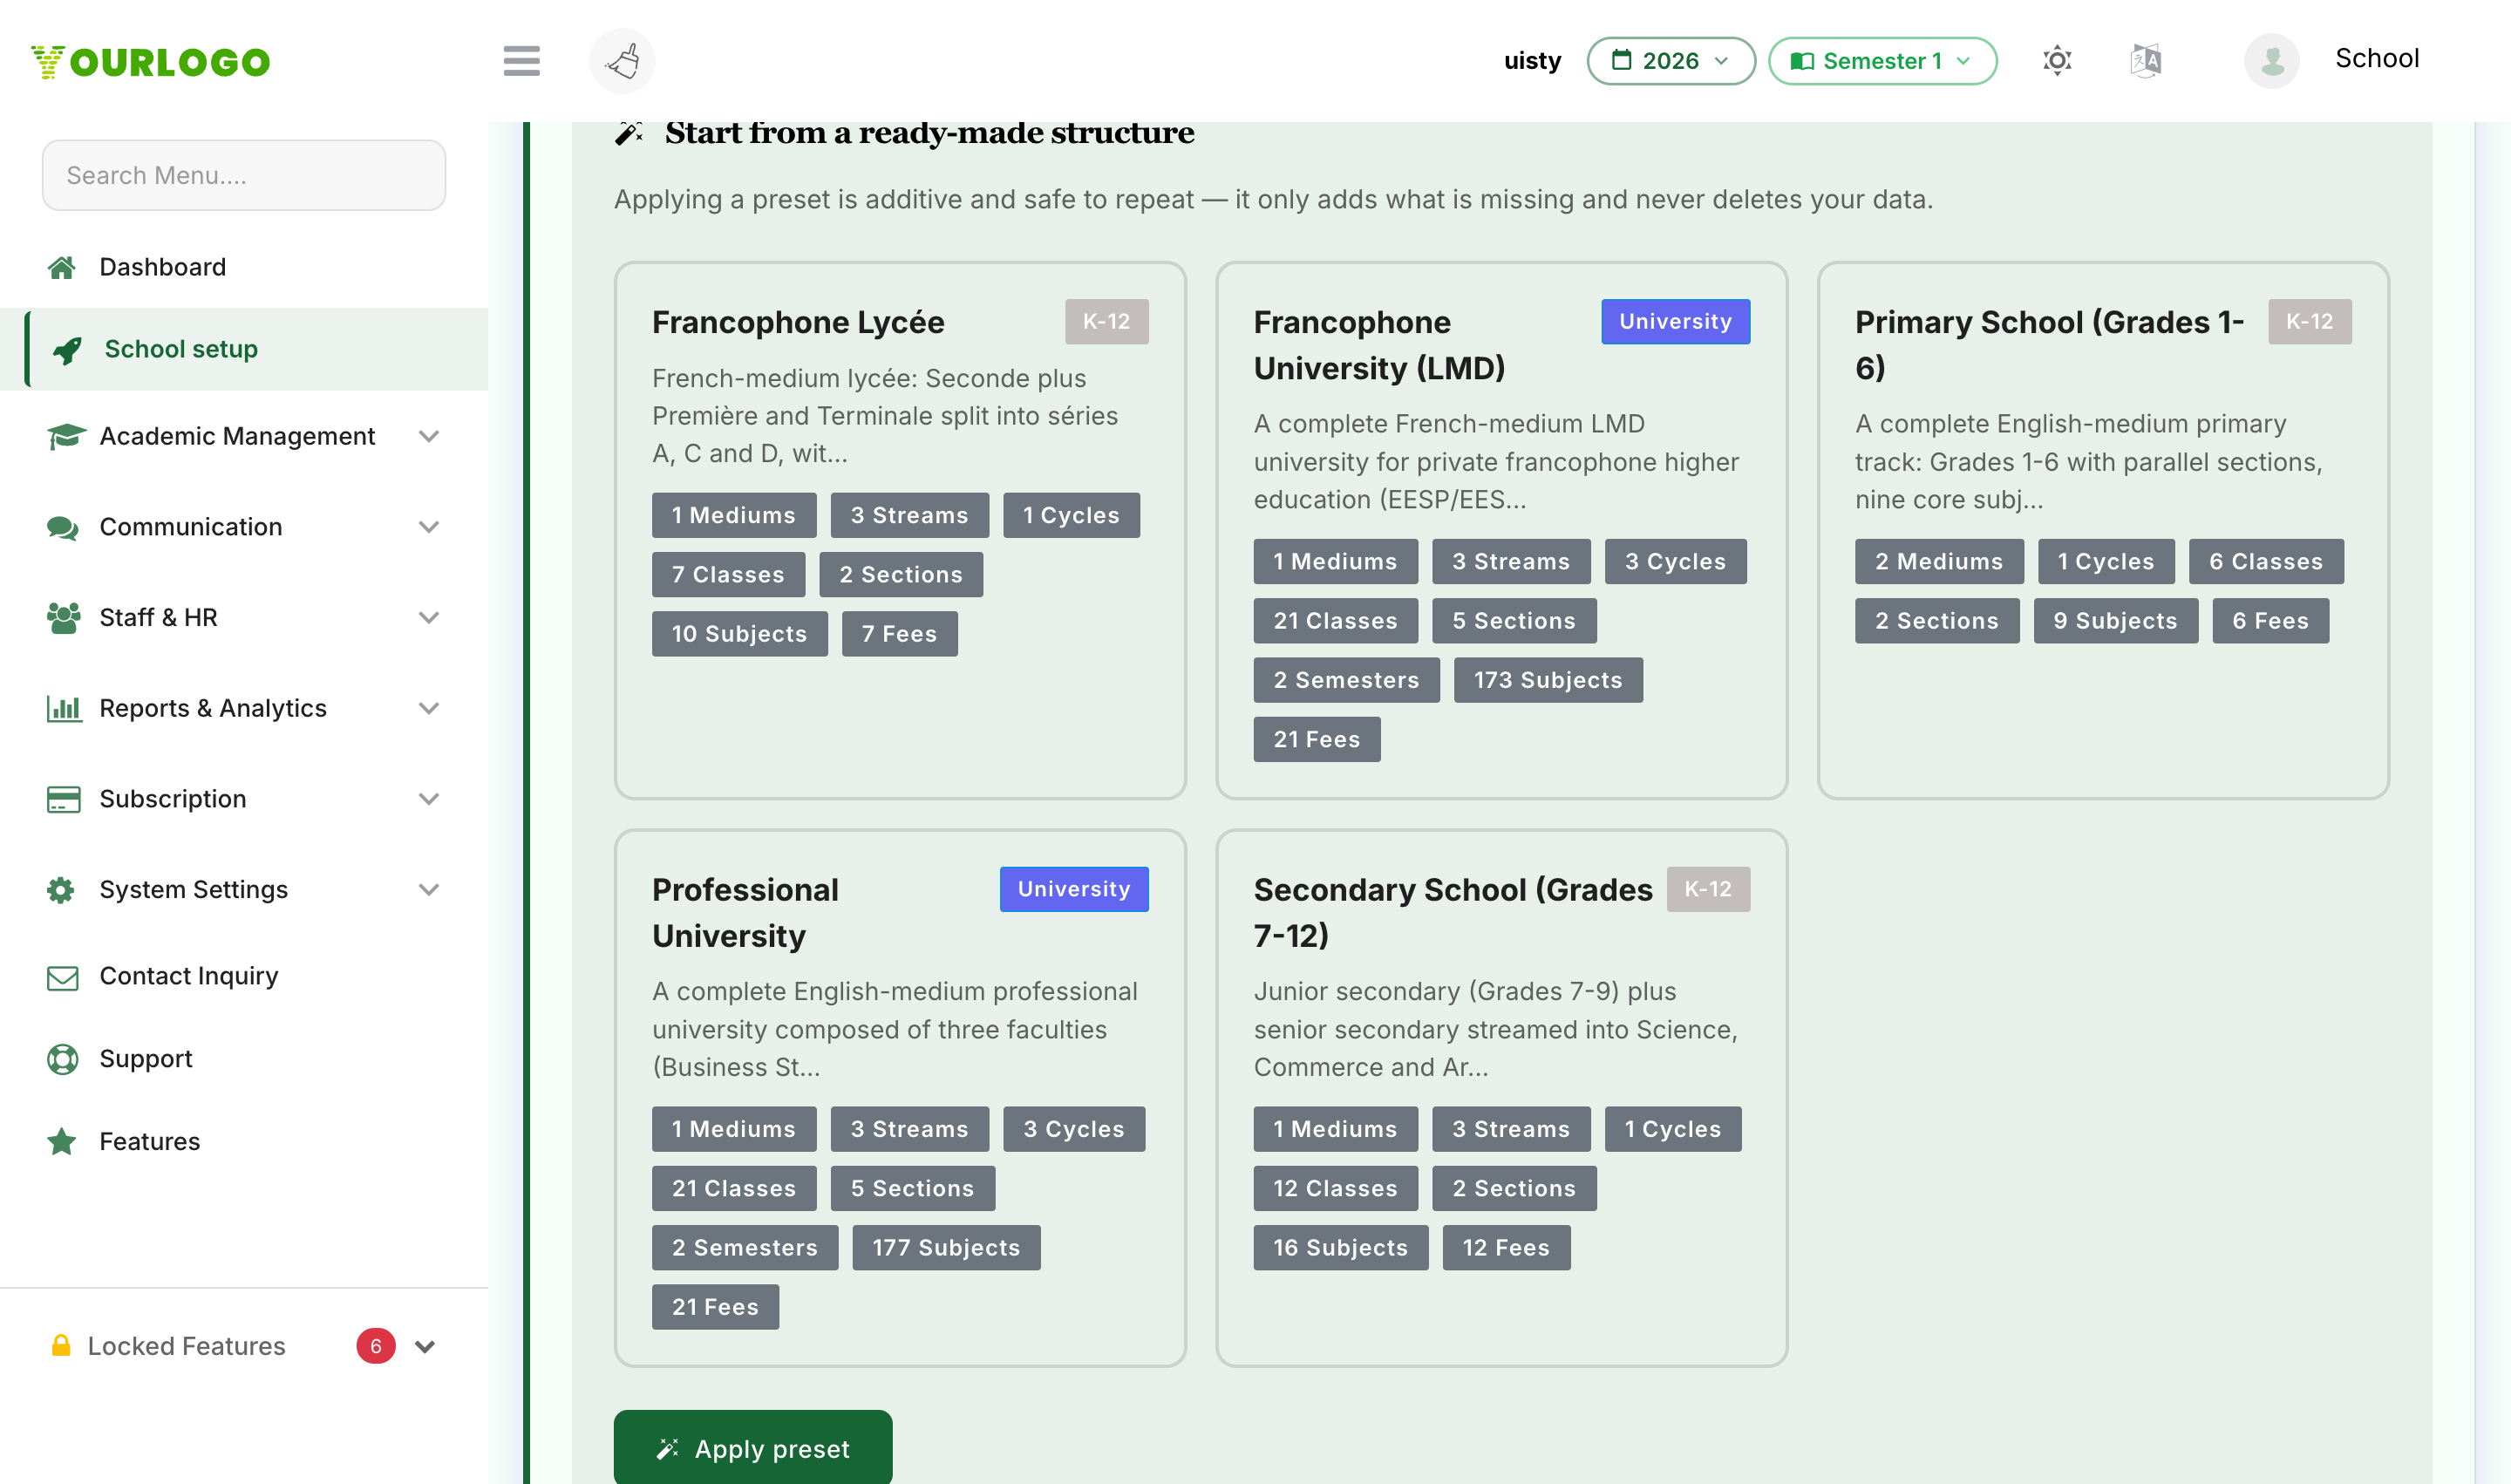Click the Dashboard home icon
2511x1484 pixels.
click(62, 267)
